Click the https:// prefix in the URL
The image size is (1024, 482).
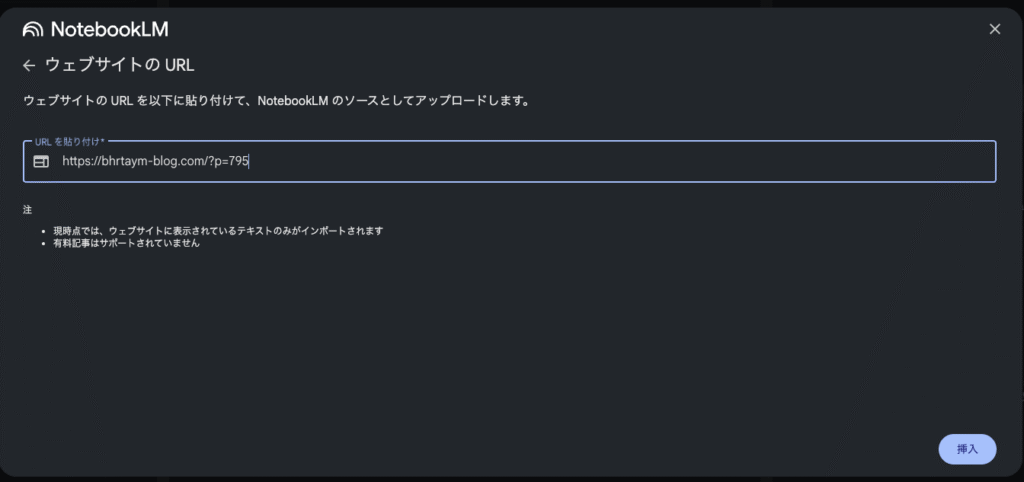coord(82,161)
